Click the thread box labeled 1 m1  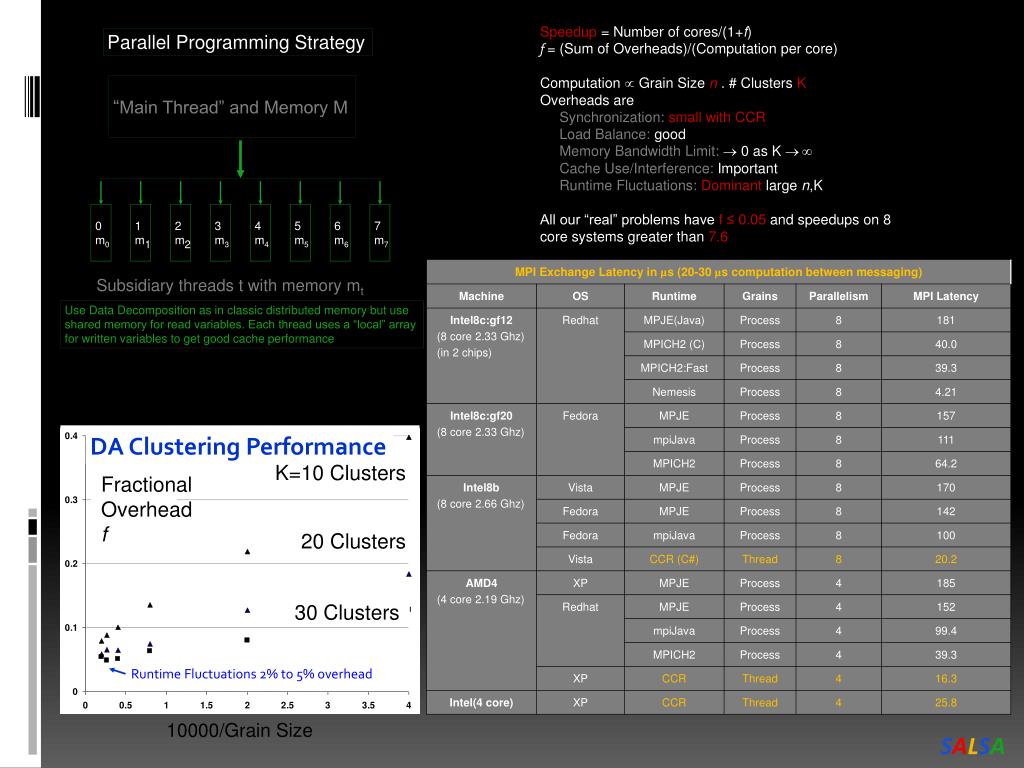(141, 233)
